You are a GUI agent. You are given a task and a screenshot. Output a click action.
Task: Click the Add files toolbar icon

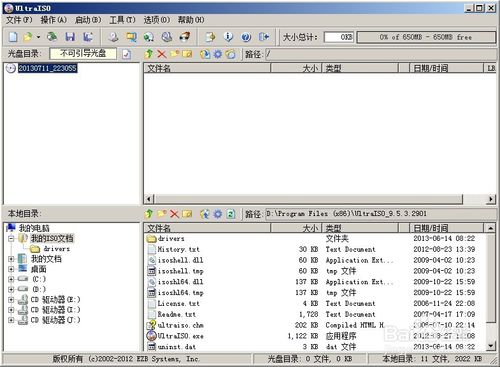click(210, 37)
